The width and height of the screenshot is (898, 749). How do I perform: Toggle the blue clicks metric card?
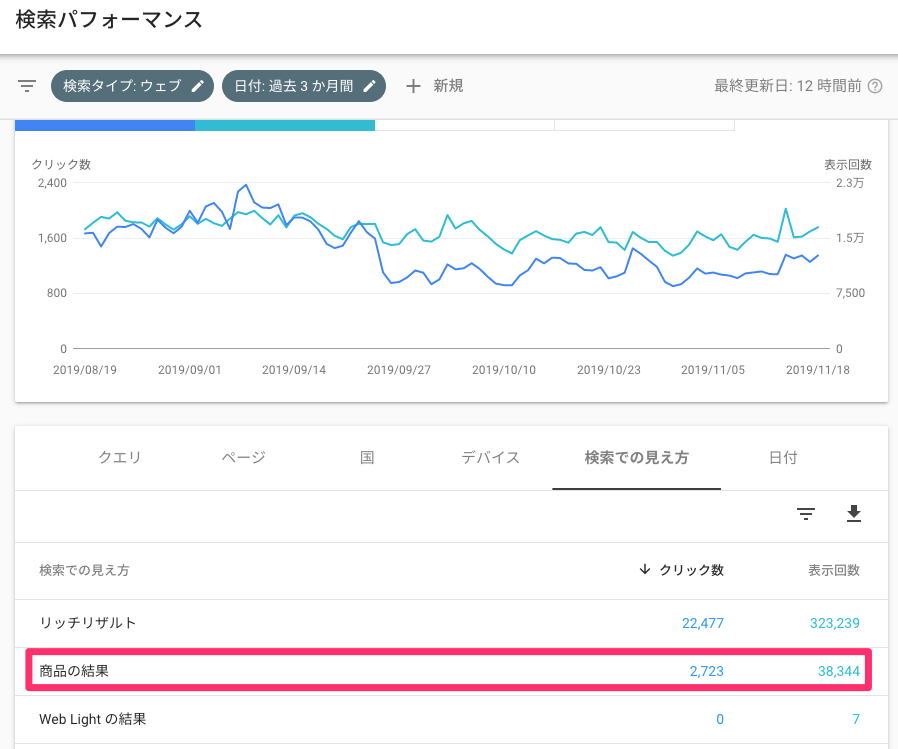(105, 125)
